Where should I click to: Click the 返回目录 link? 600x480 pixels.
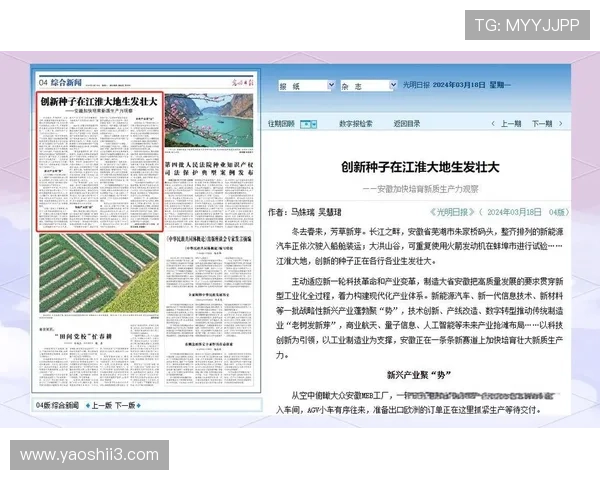point(406,124)
